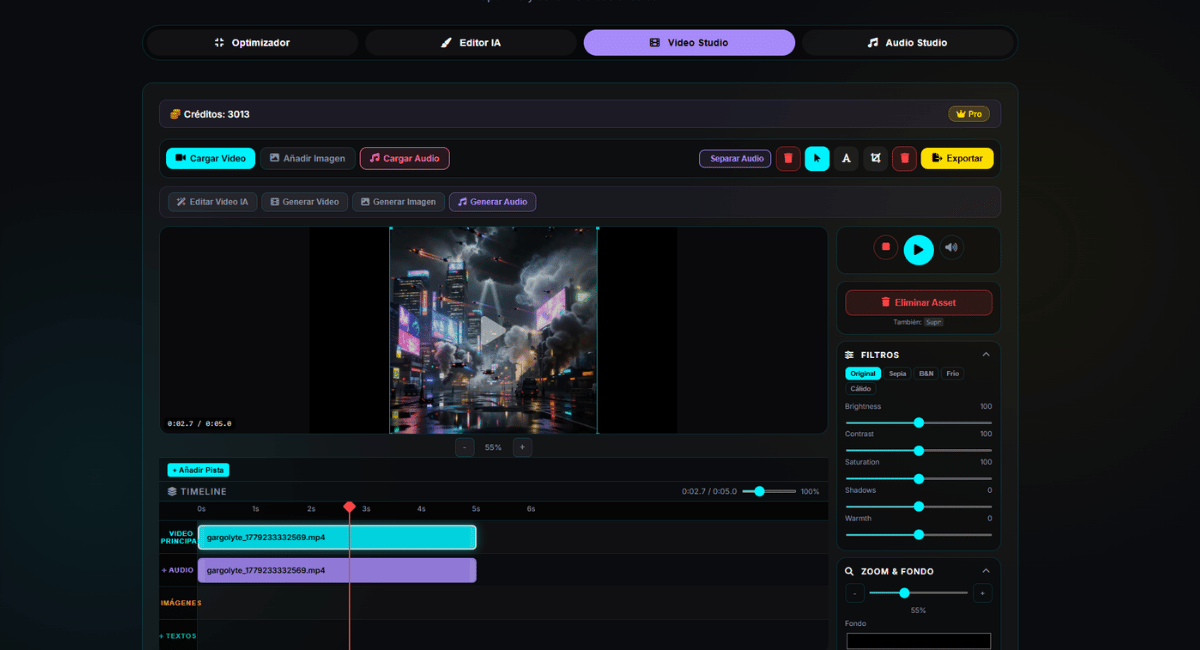
Task: Select the cyan video clip gargolyte_1779233332569.mp4
Action: coord(337,537)
